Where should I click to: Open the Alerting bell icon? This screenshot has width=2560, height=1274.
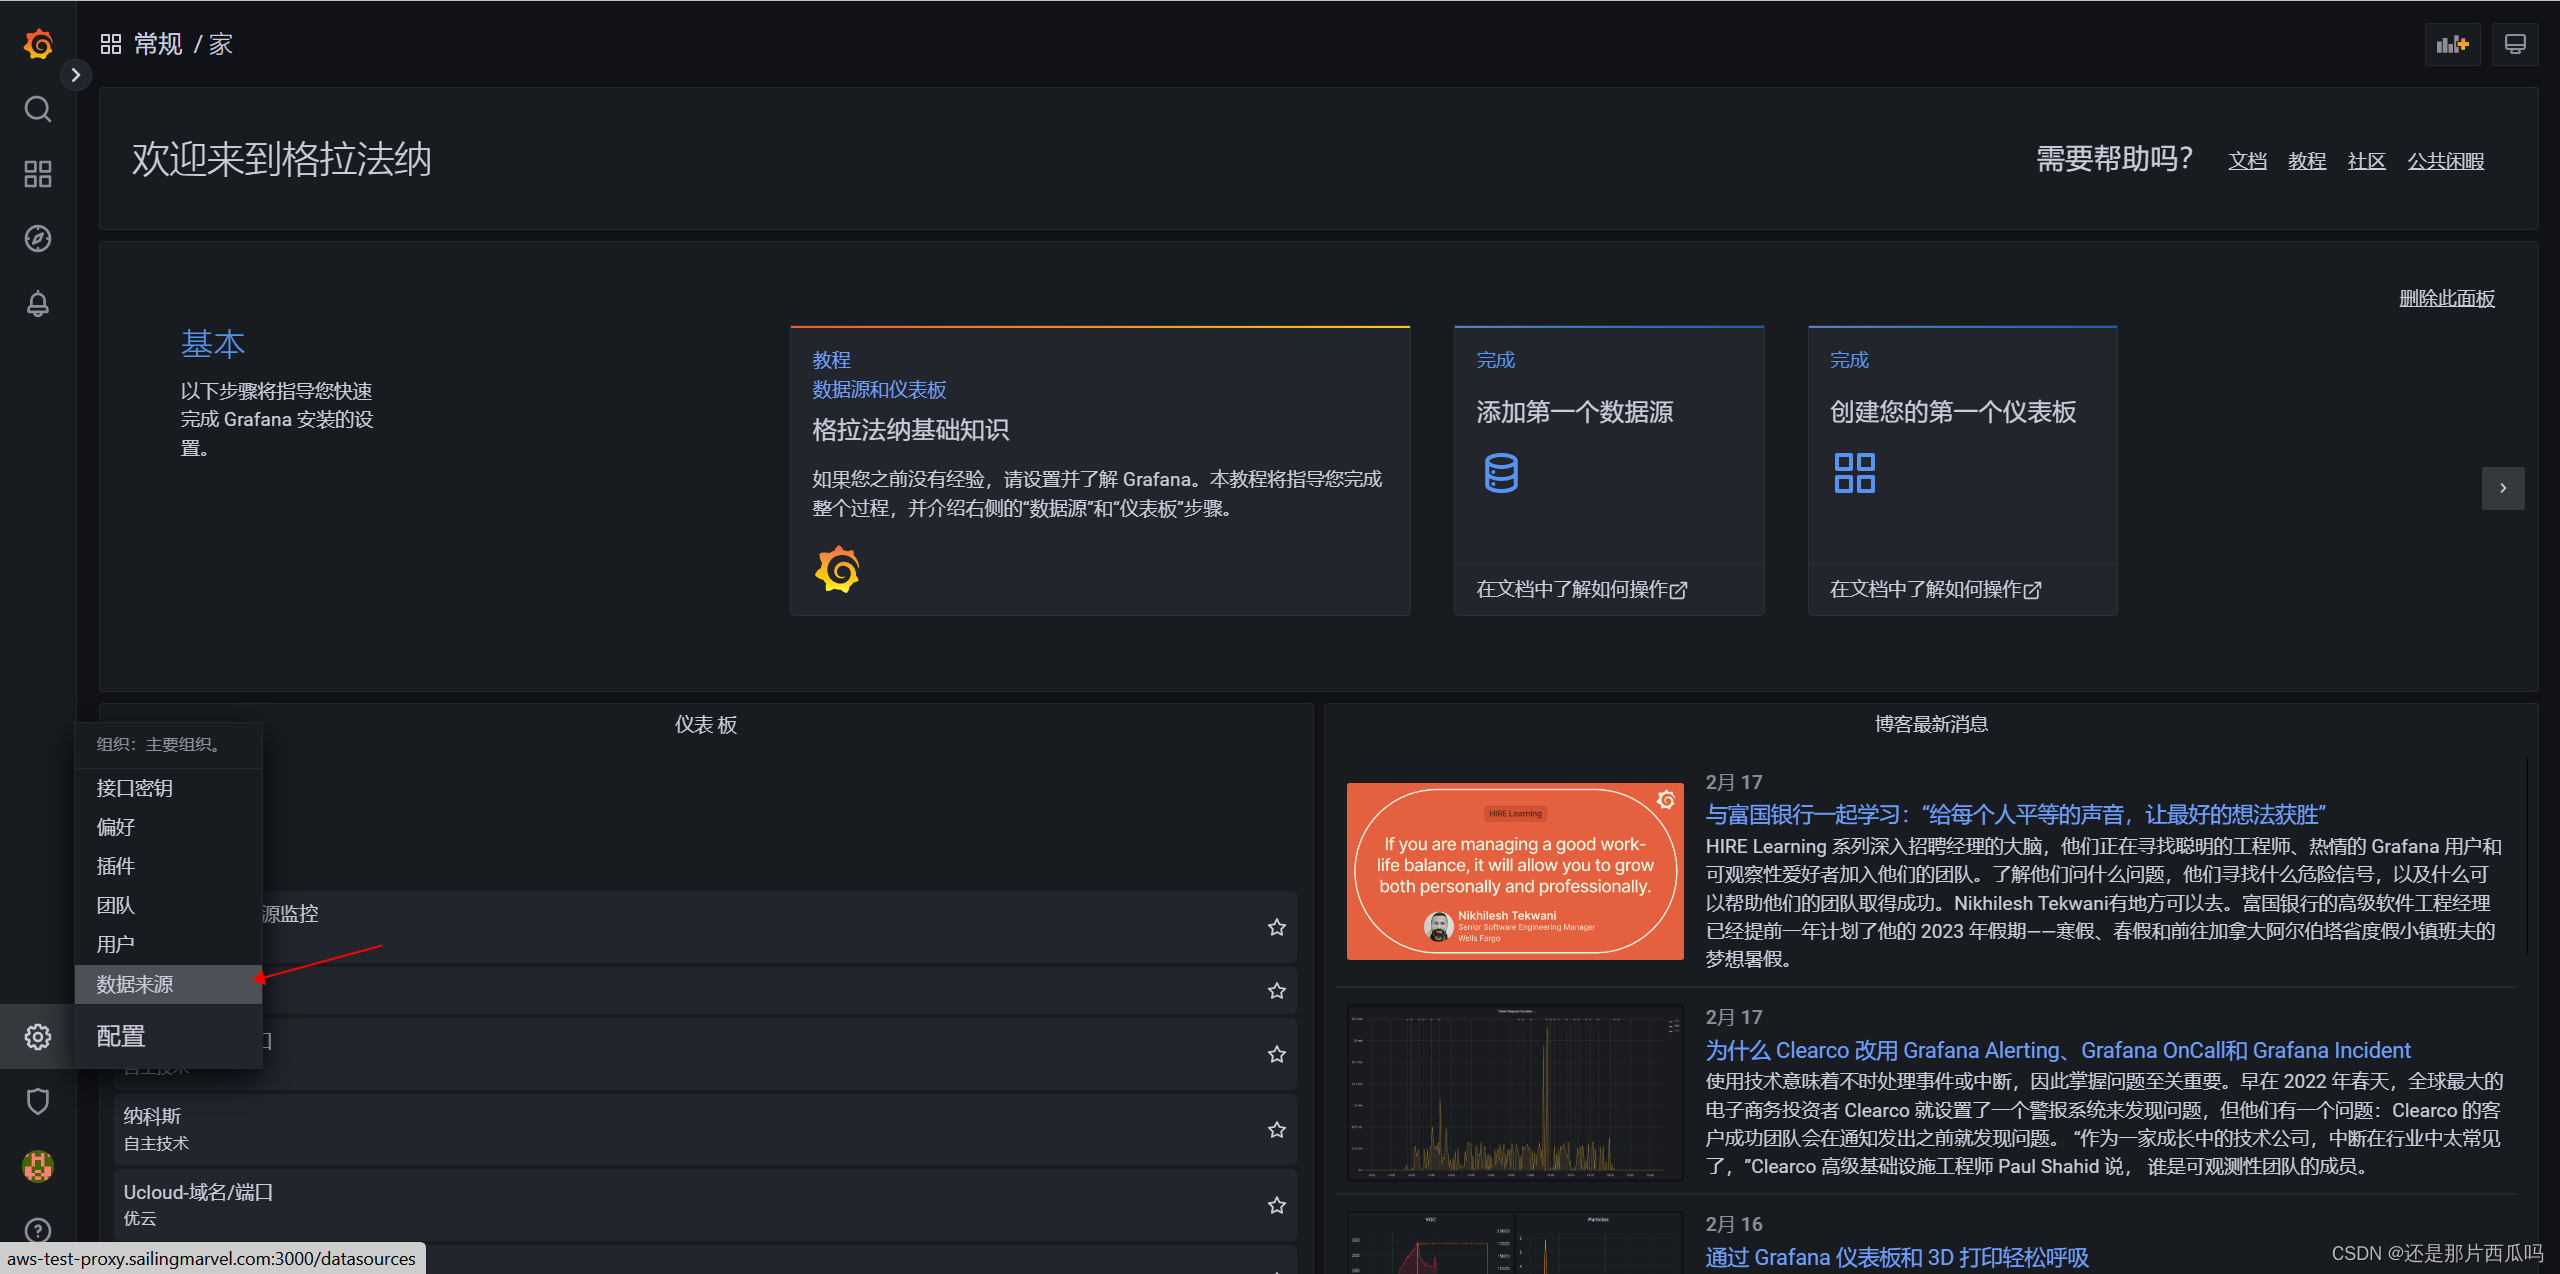(38, 304)
